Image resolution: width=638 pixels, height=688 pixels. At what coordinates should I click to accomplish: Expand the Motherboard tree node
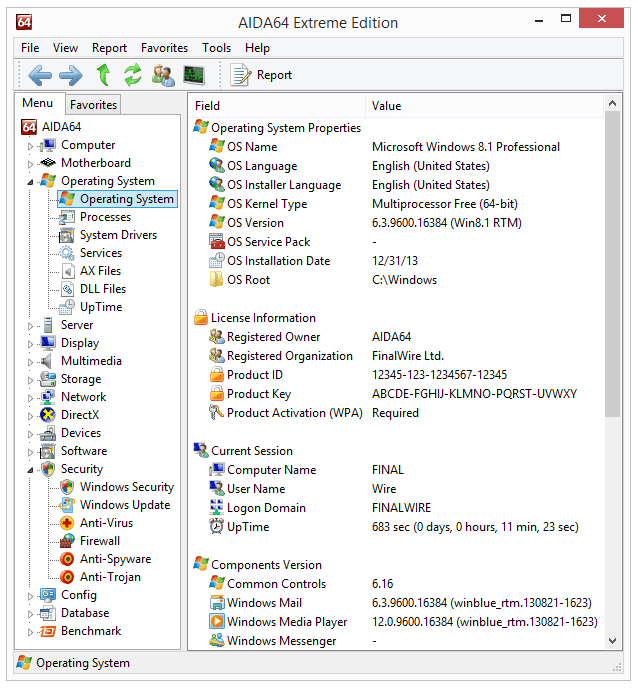tap(30, 164)
